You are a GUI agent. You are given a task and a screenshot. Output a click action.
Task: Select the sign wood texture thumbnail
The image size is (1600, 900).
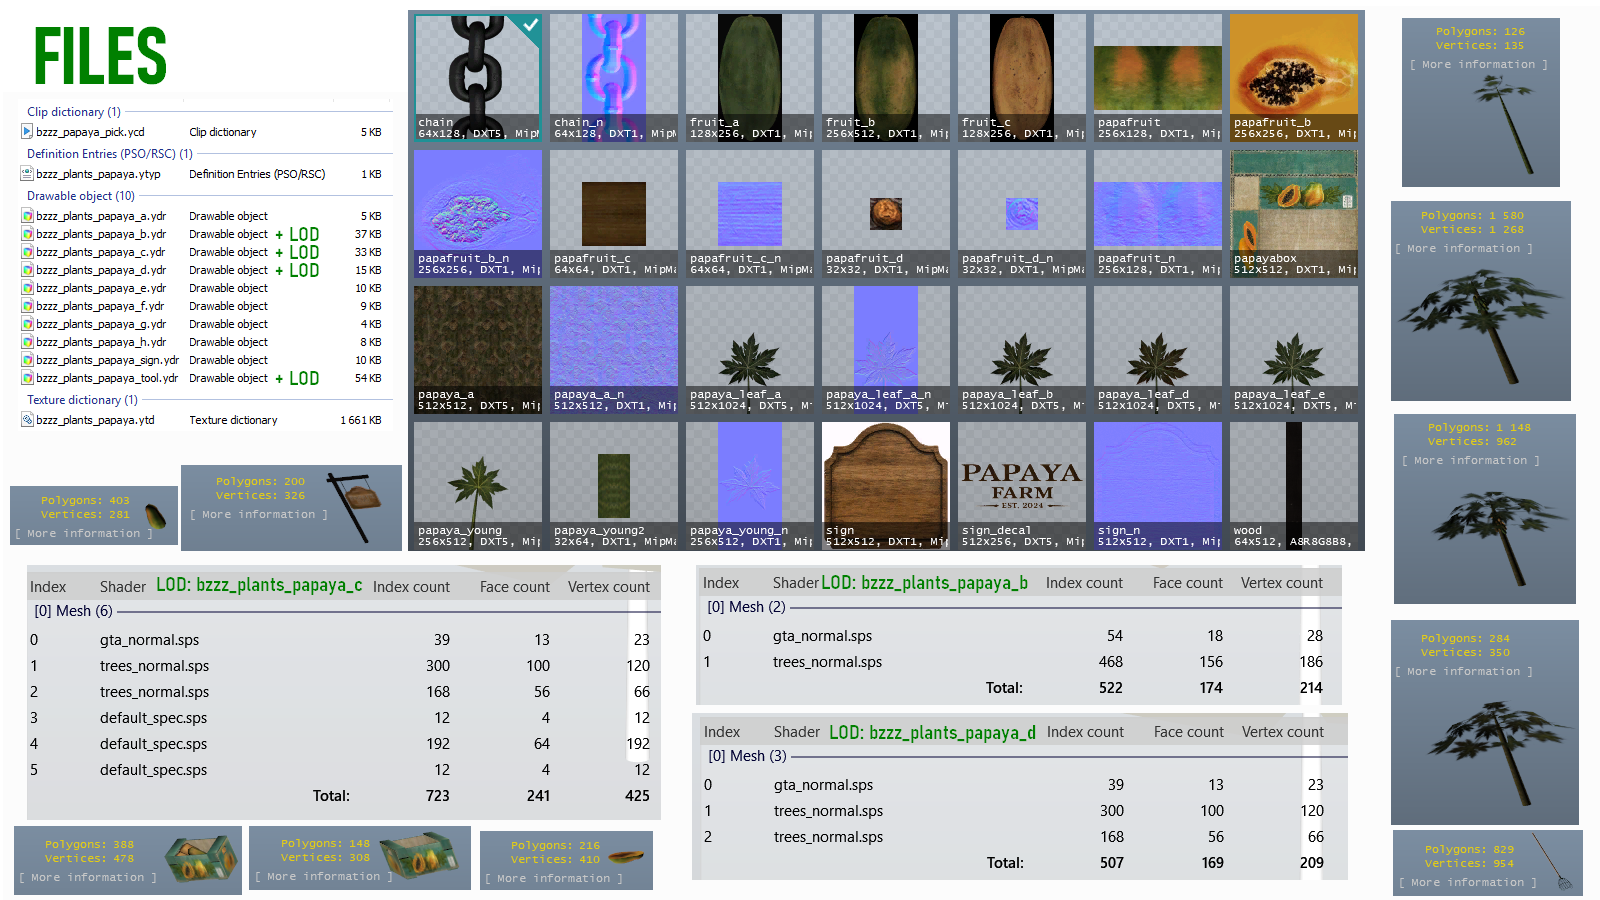click(886, 485)
